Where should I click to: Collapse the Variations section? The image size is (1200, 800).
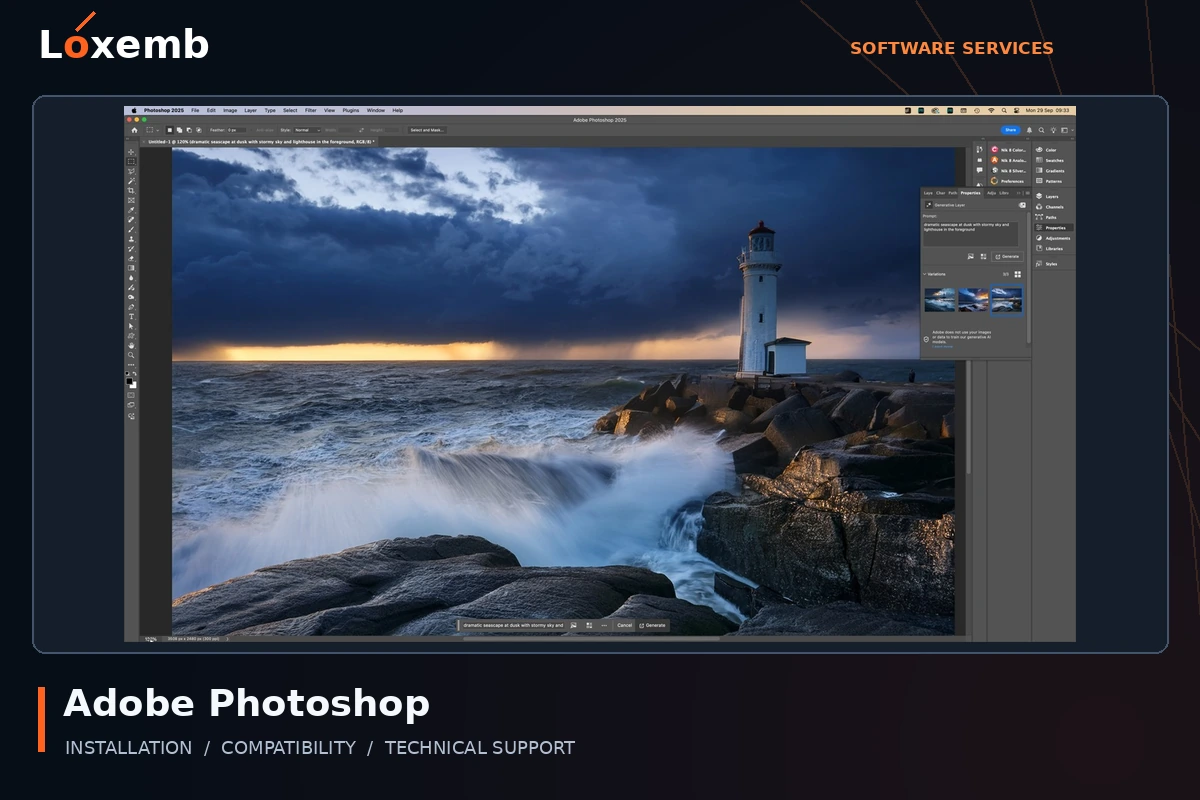tap(925, 274)
